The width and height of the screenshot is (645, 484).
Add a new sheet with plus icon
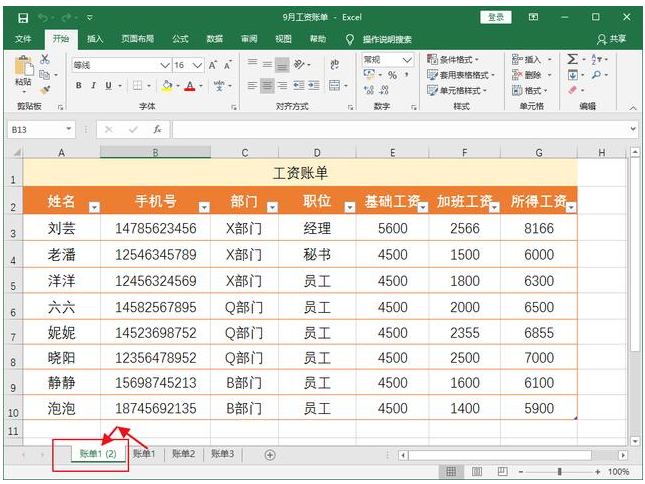click(x=269, y=454)
